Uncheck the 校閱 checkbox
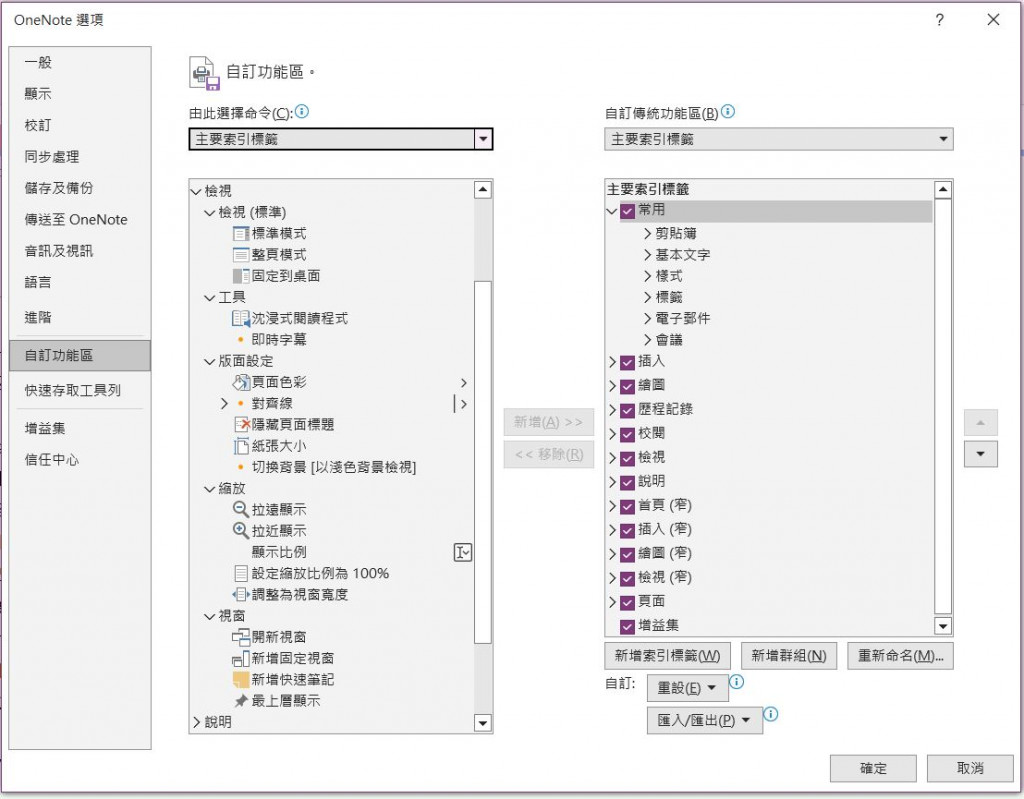1024x799 pixels. [627, 435]
